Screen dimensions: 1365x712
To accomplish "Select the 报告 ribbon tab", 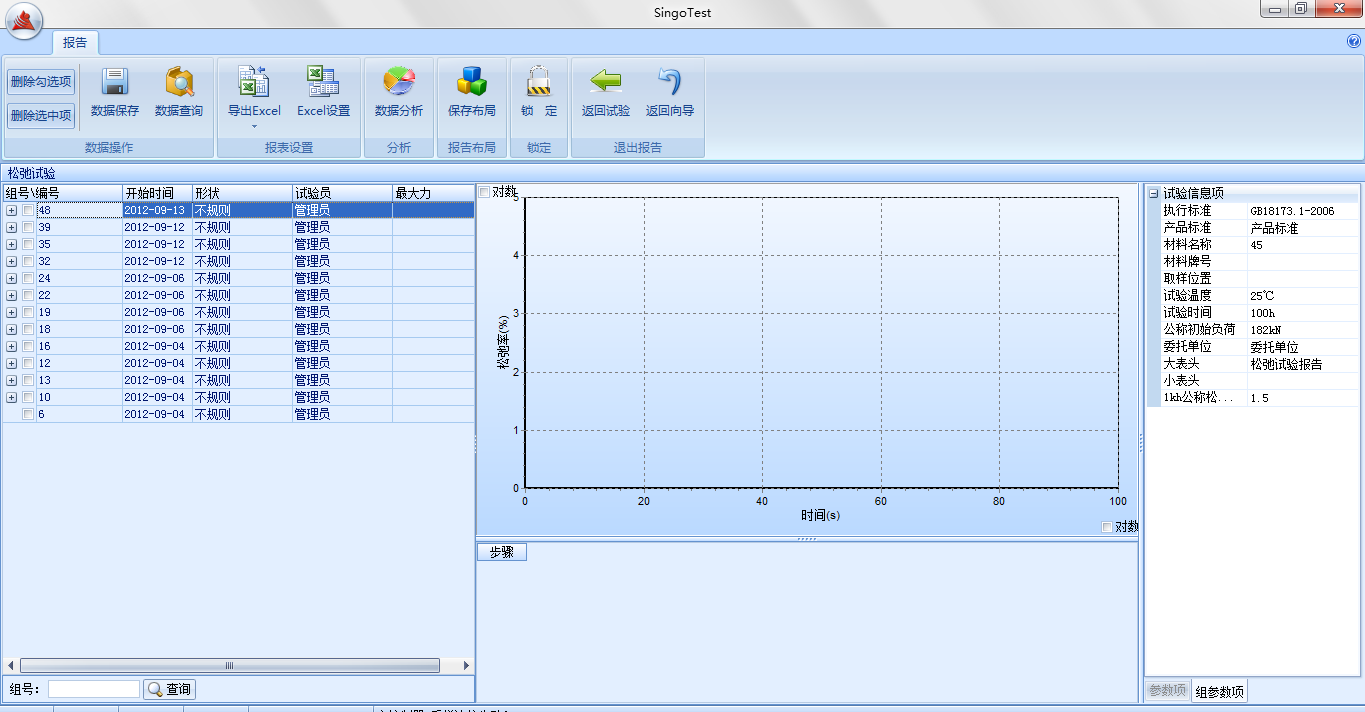I will (75, 42).
